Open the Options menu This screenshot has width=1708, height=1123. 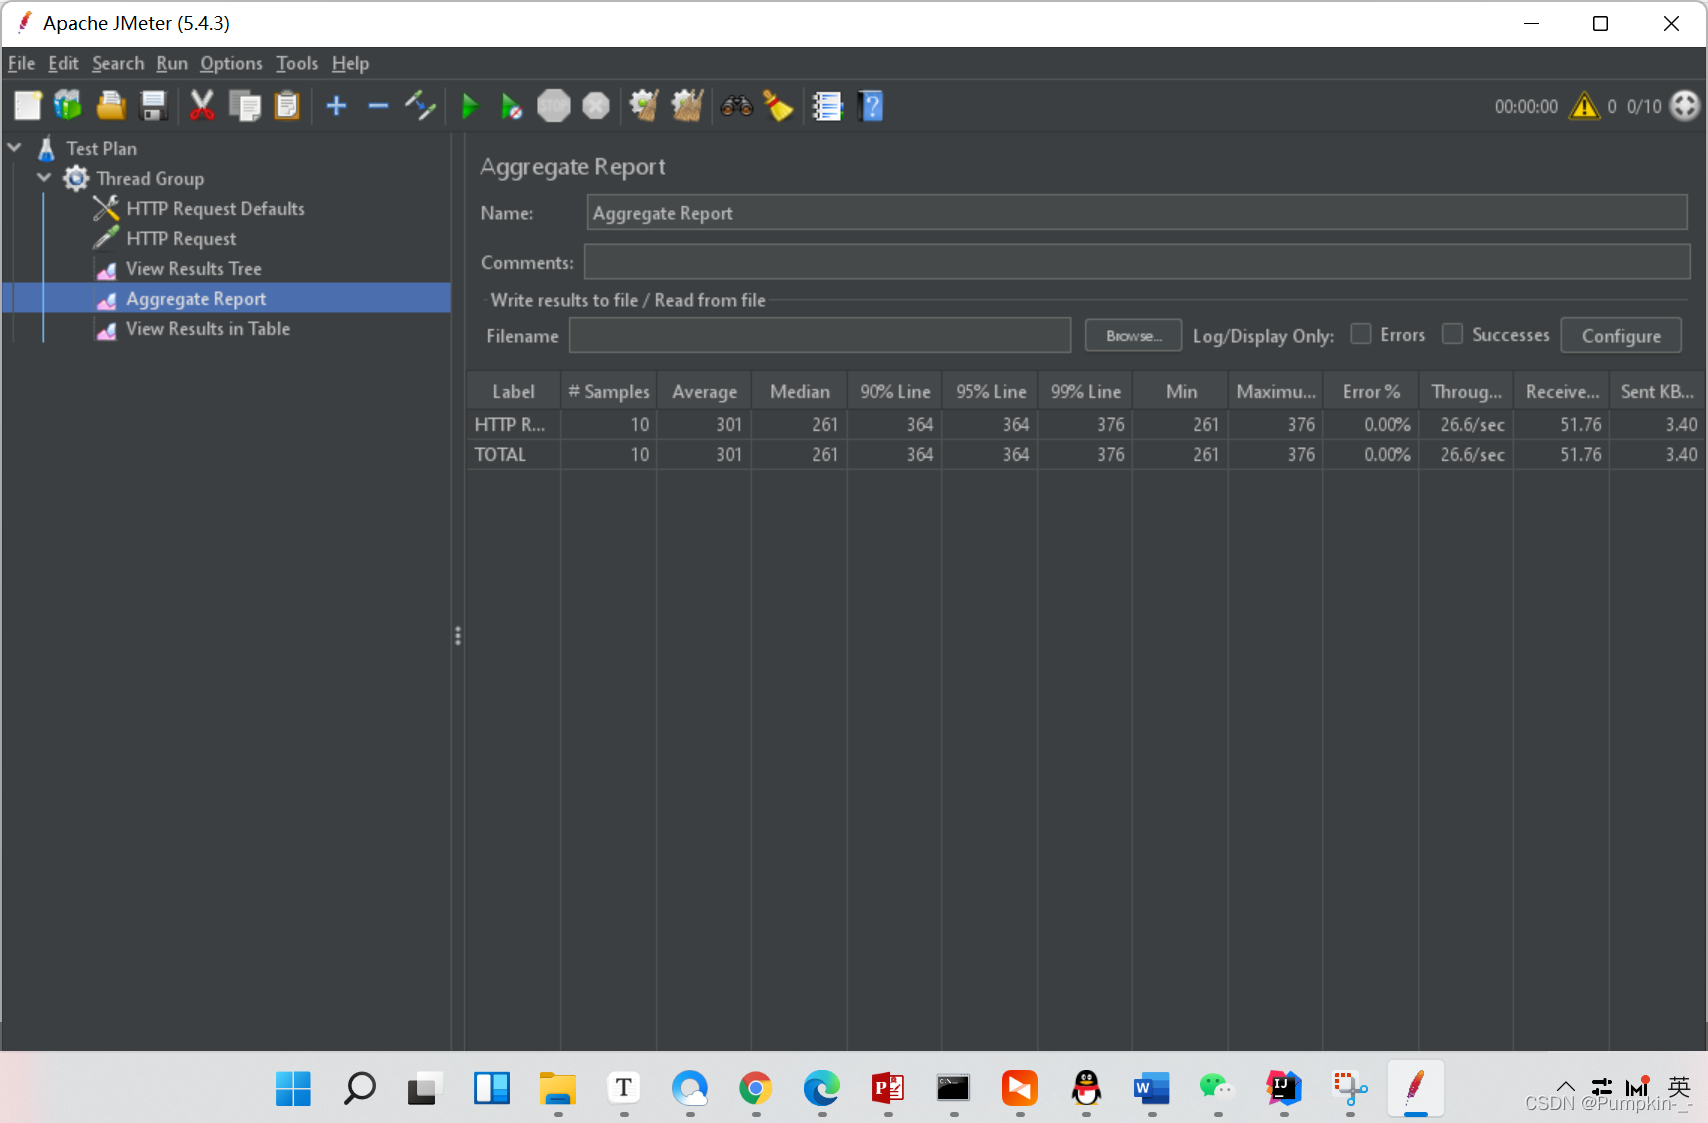(x=231, y=63)
